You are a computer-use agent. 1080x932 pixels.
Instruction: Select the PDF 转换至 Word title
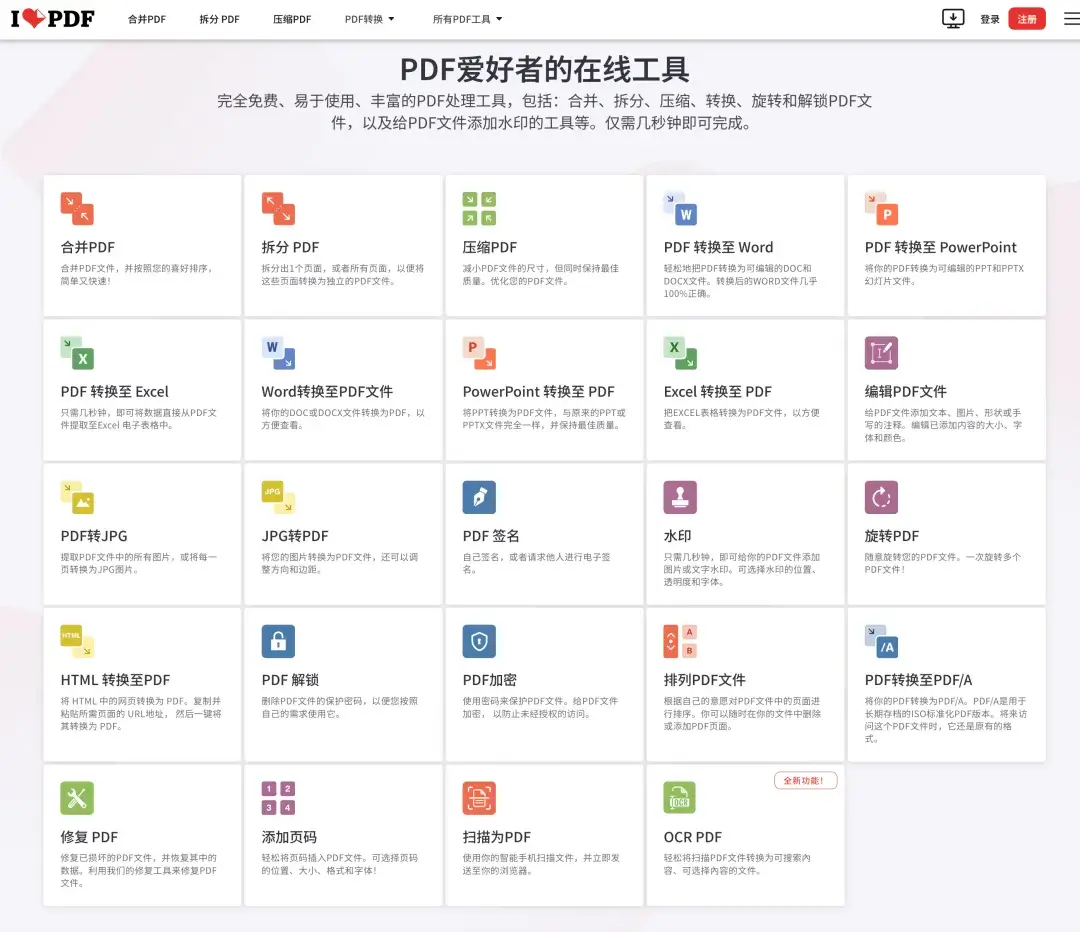[x=718, y=247]
